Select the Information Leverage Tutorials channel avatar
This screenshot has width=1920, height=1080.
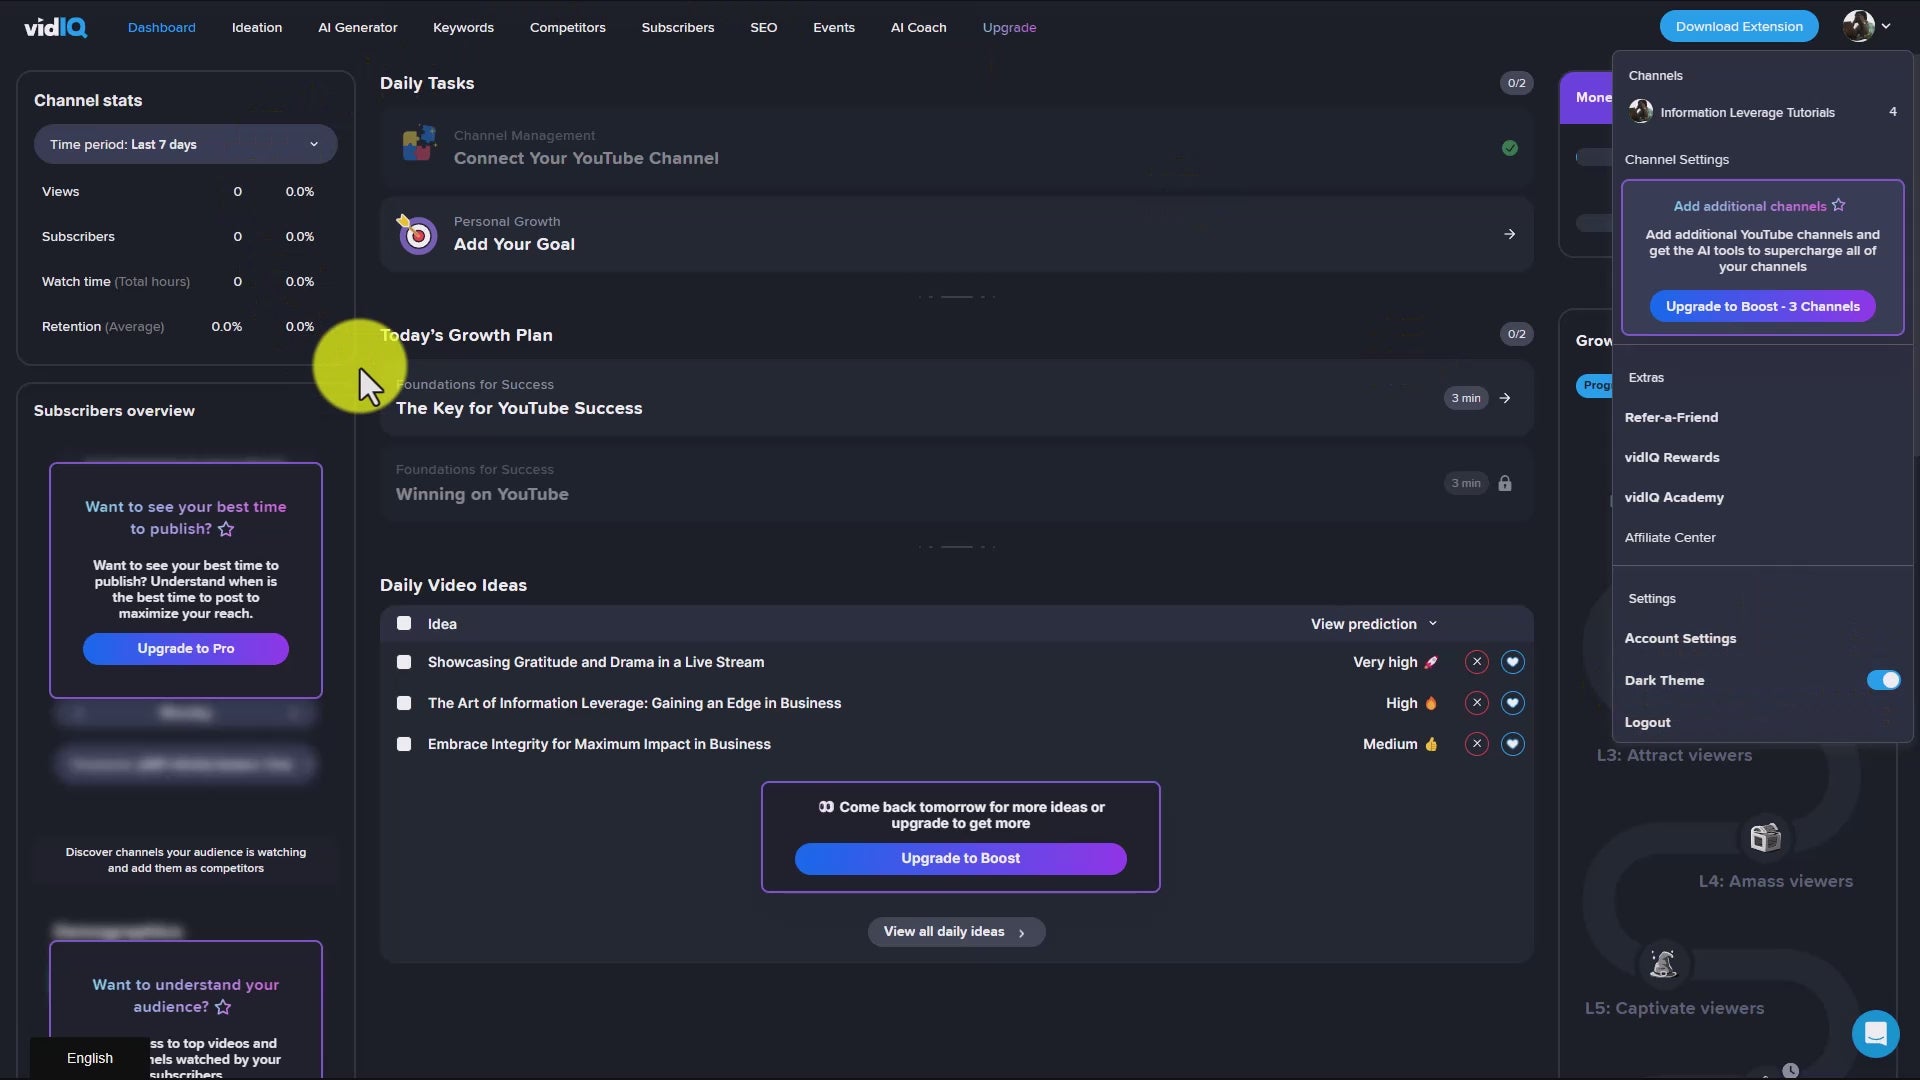[1641, 111]
